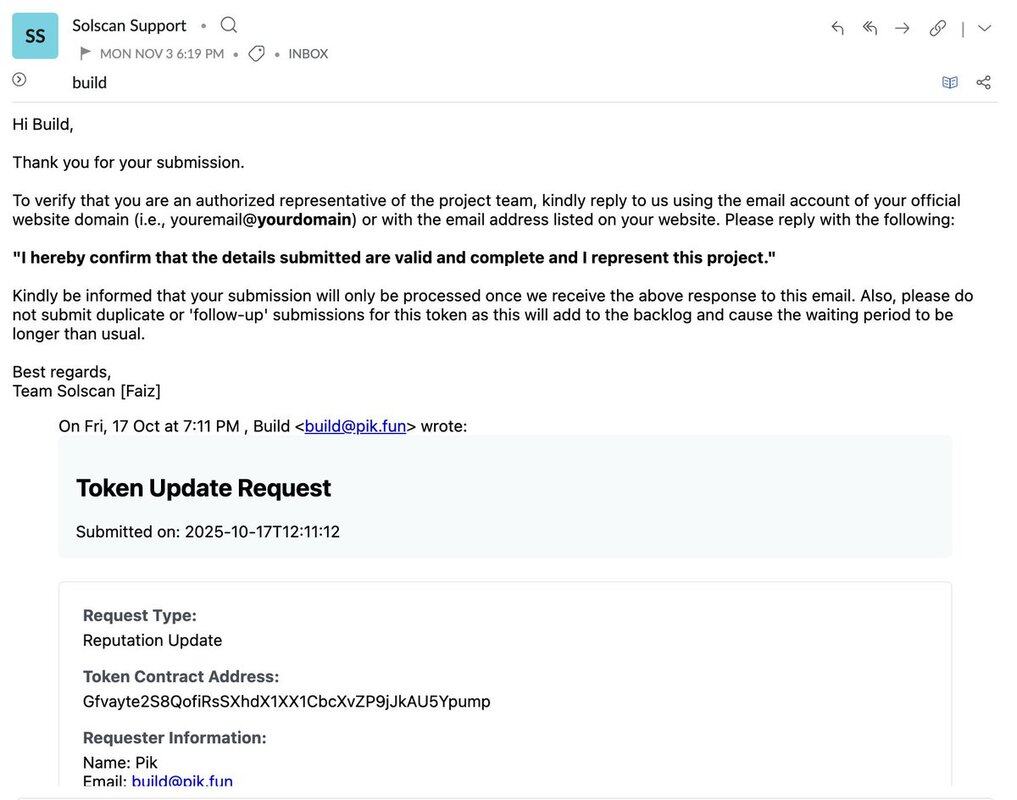Click the share icon beside subject
The width and height of the screenshot is (1017, 800).
pos(983,82)
